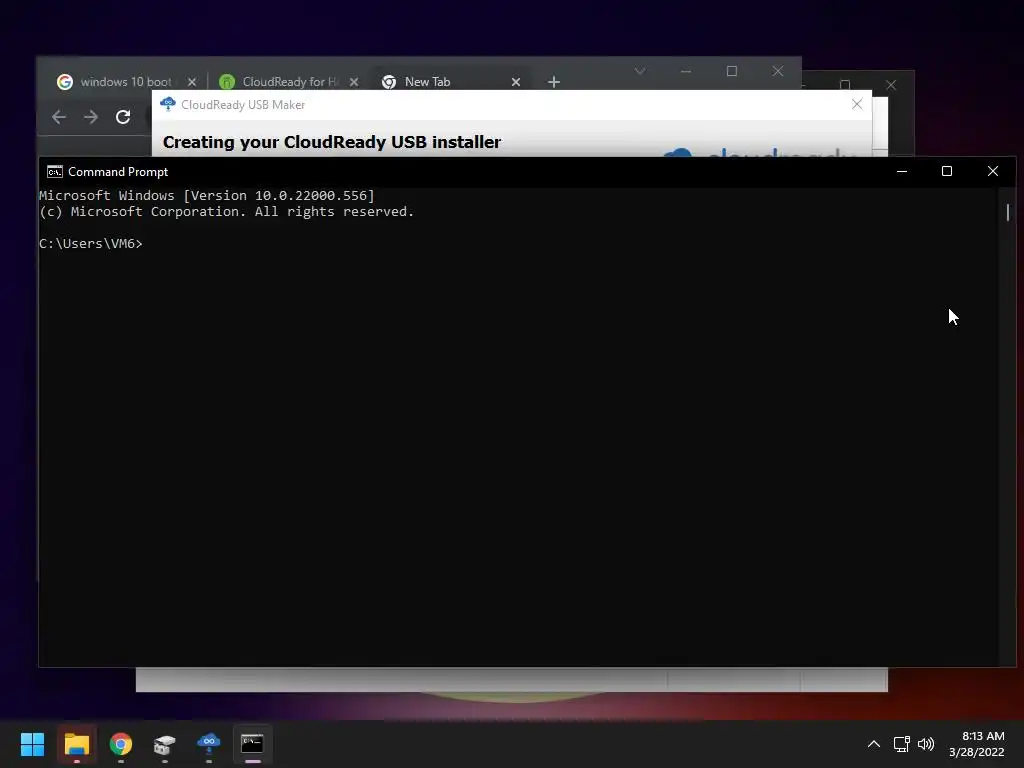Open File Explorer from the taskbar
The width and height of the screenshot is (1024, 768).
tap(76, 744)
